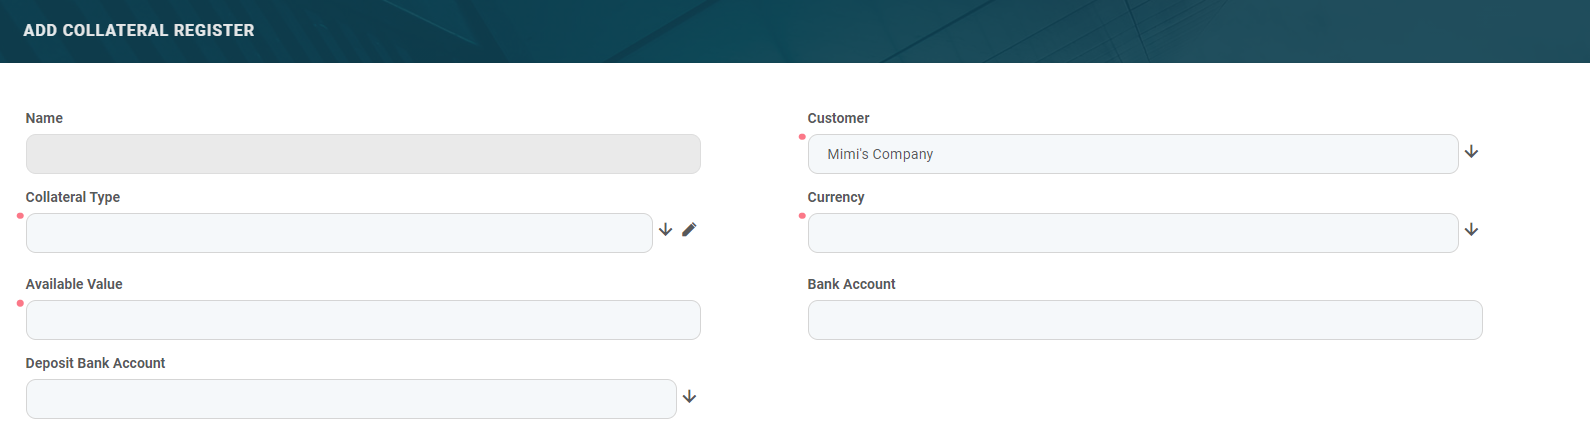Focus the Bank Account text field
The image size is (1590, 430).
(1144, 320)
